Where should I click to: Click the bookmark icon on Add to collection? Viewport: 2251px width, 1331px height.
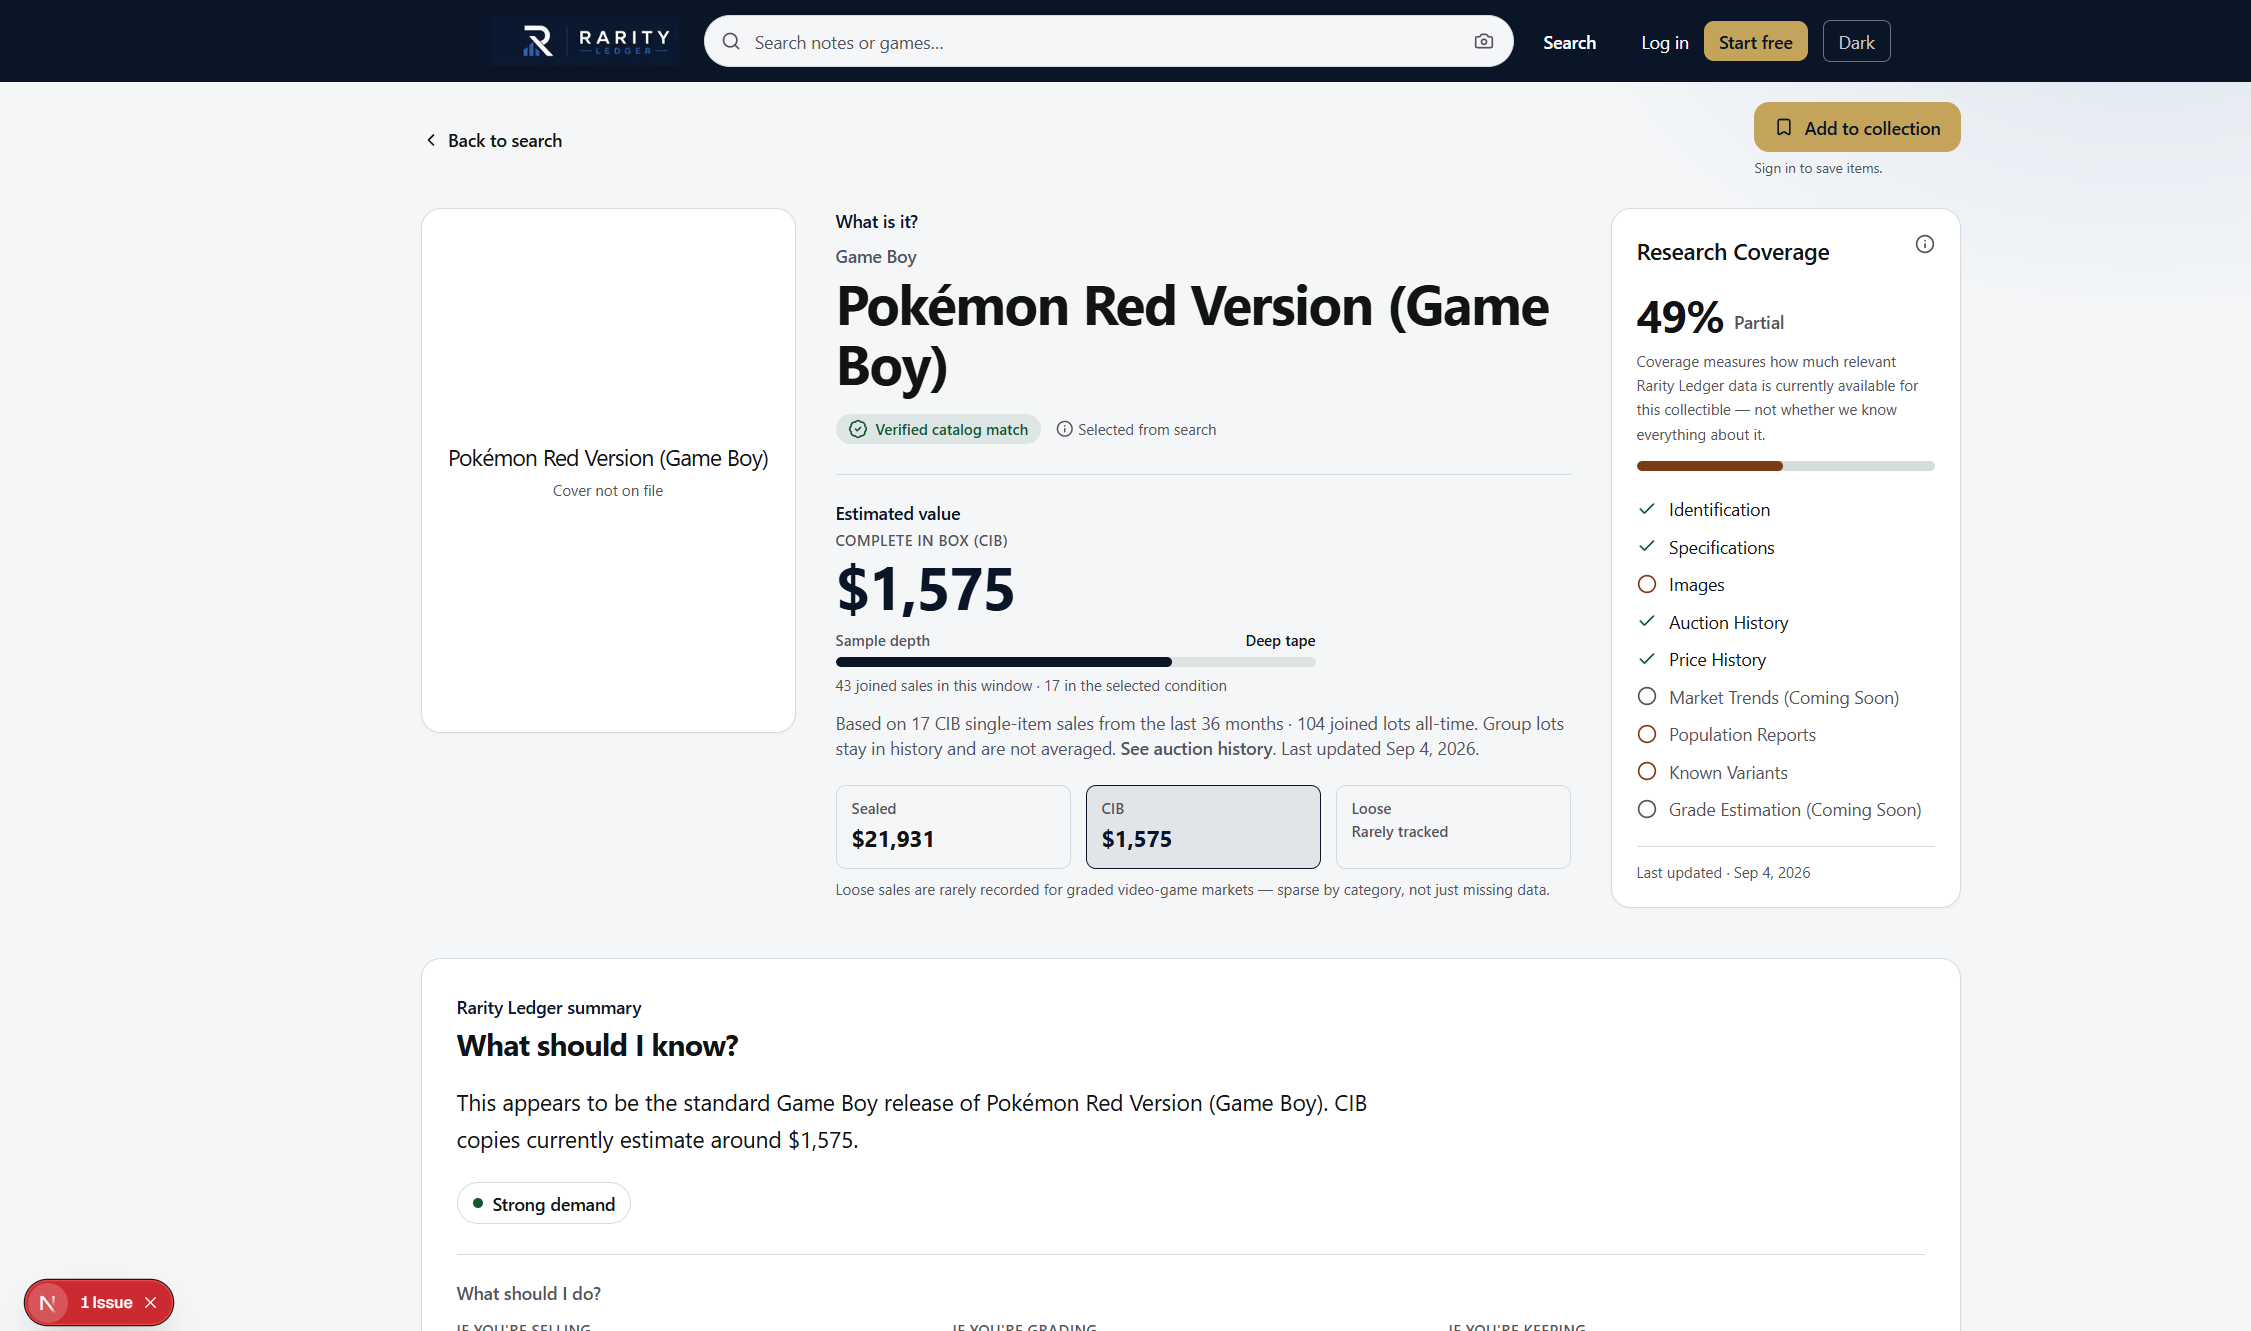click(1784, 128)
